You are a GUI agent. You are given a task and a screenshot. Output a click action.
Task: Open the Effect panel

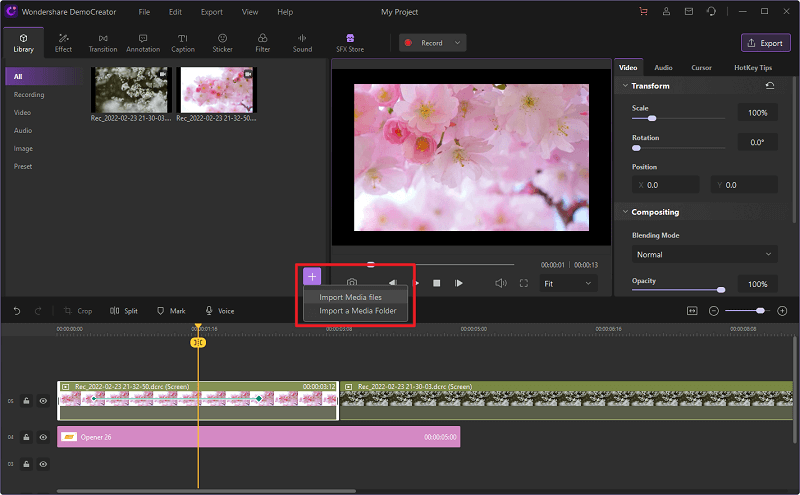click(63, 43)
